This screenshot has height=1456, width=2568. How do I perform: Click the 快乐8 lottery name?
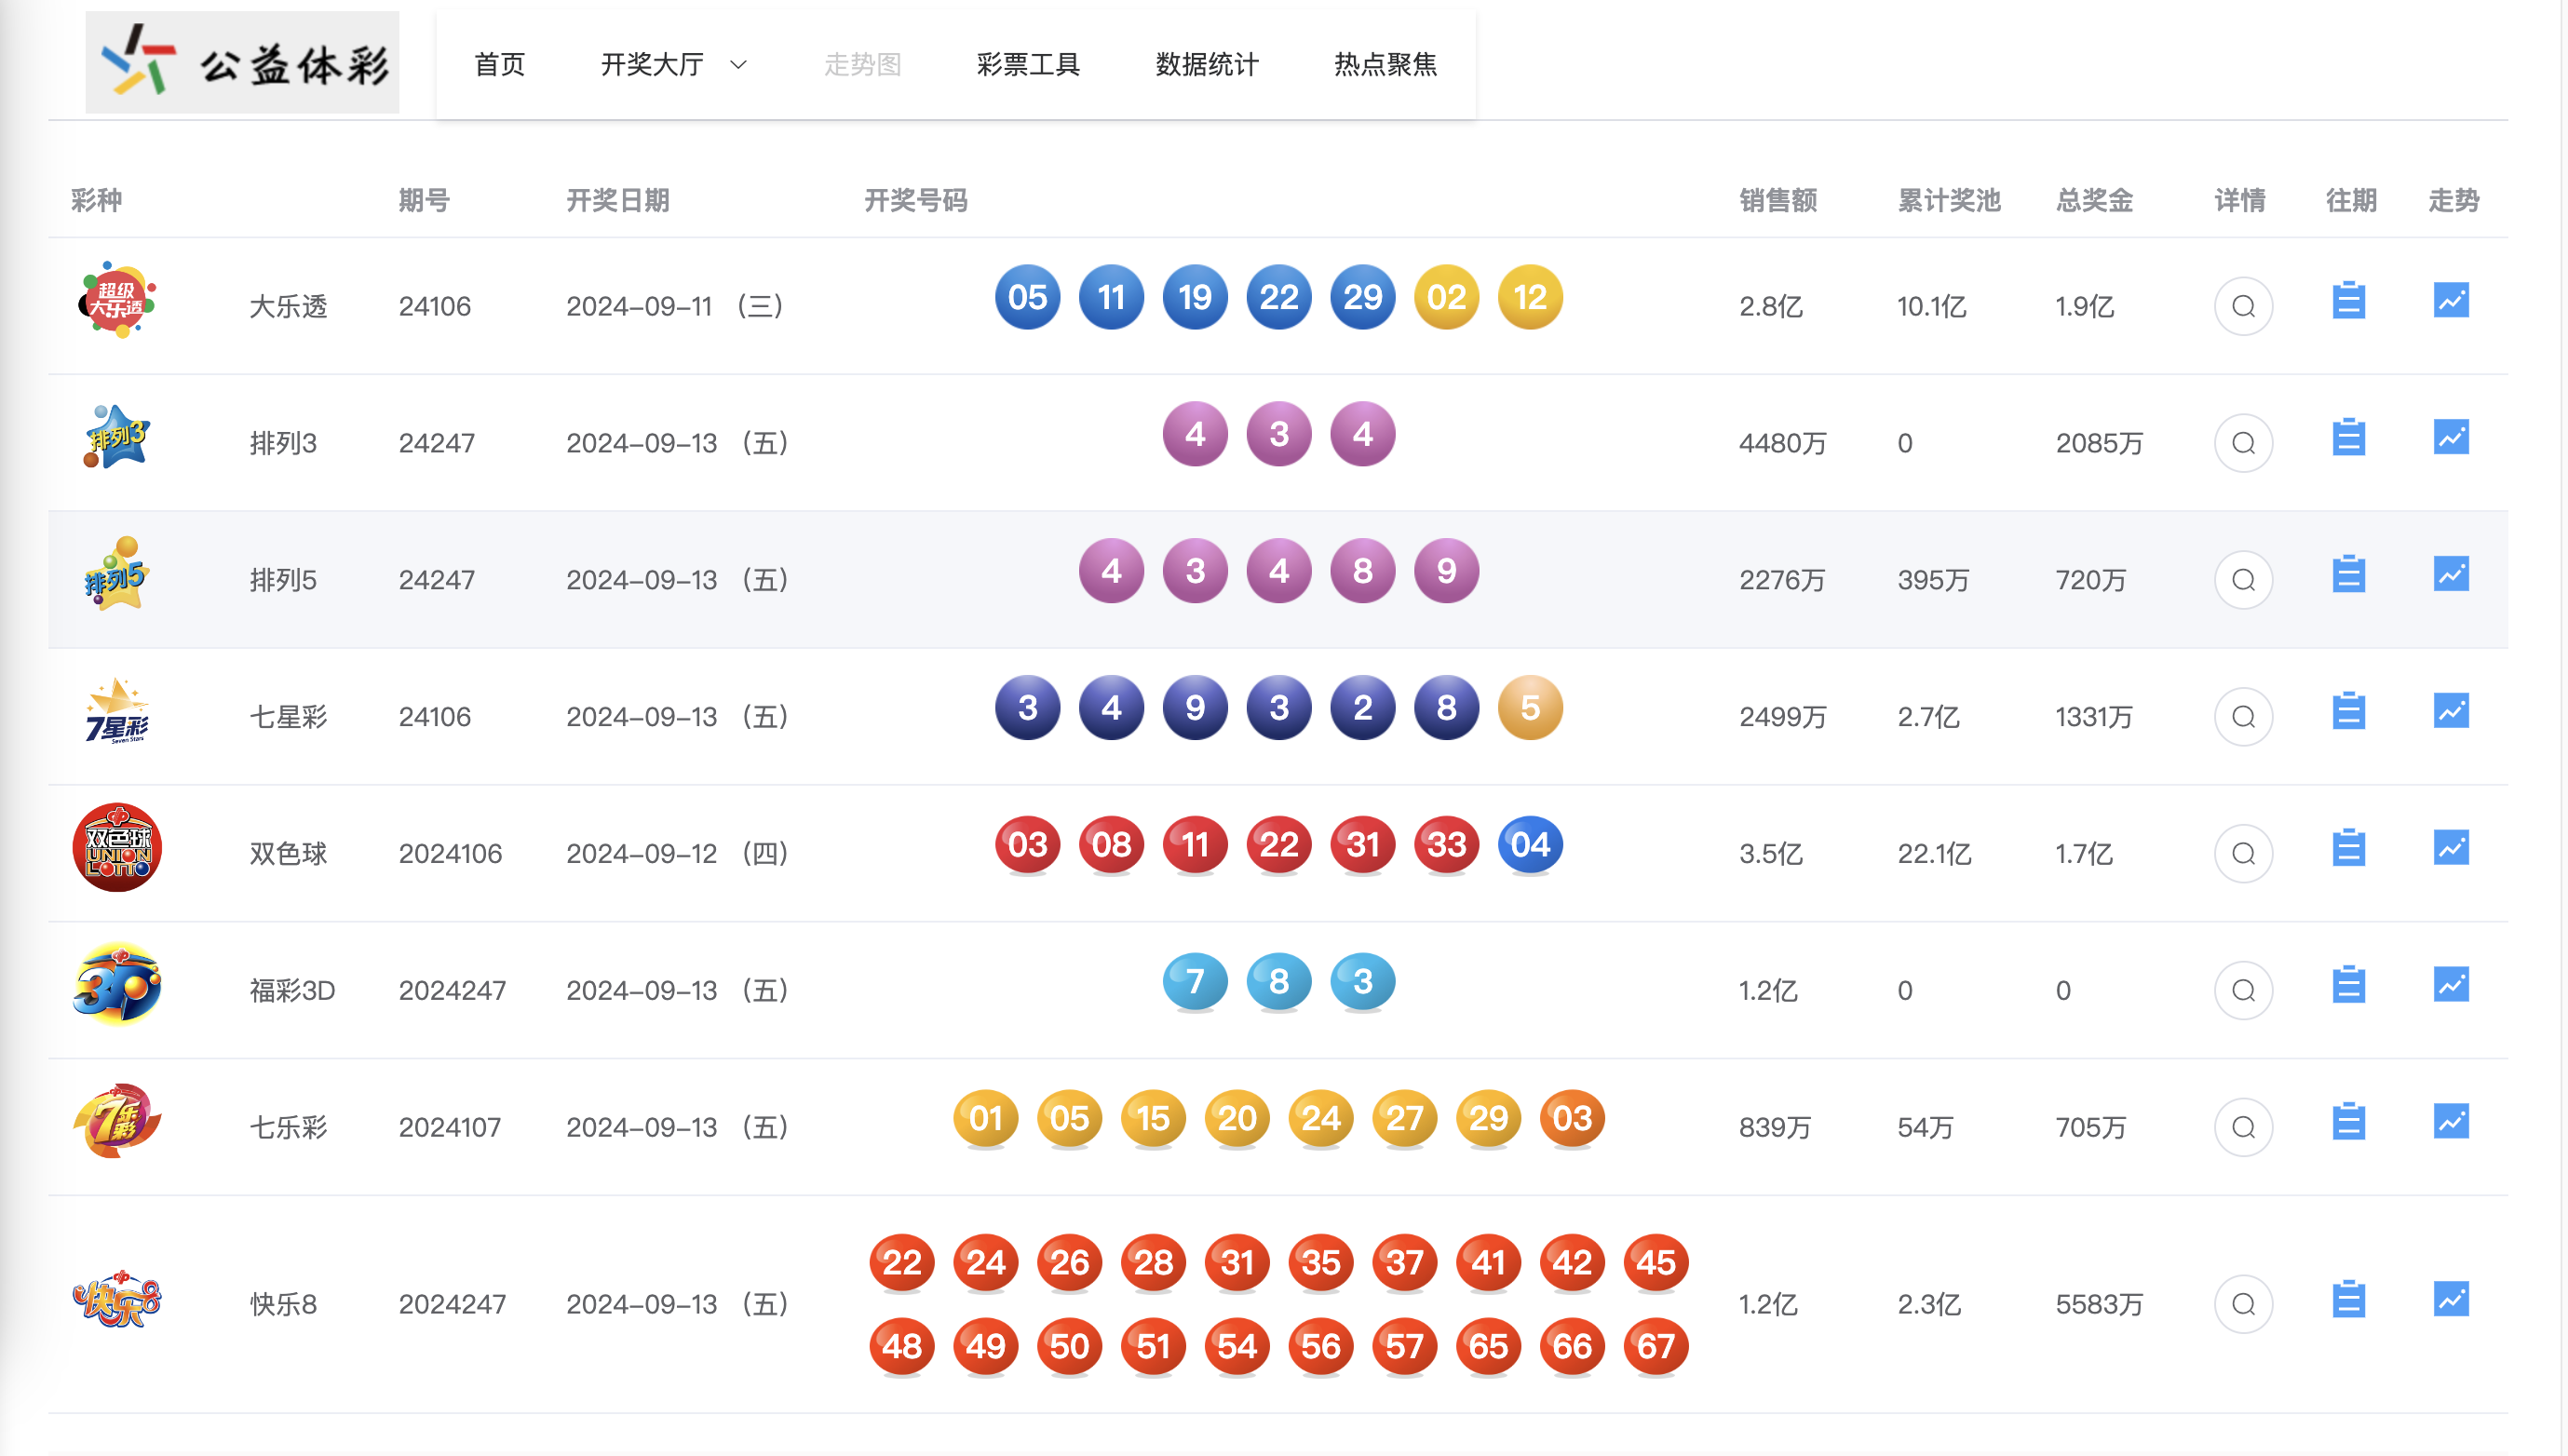(x=283, y=1305)
